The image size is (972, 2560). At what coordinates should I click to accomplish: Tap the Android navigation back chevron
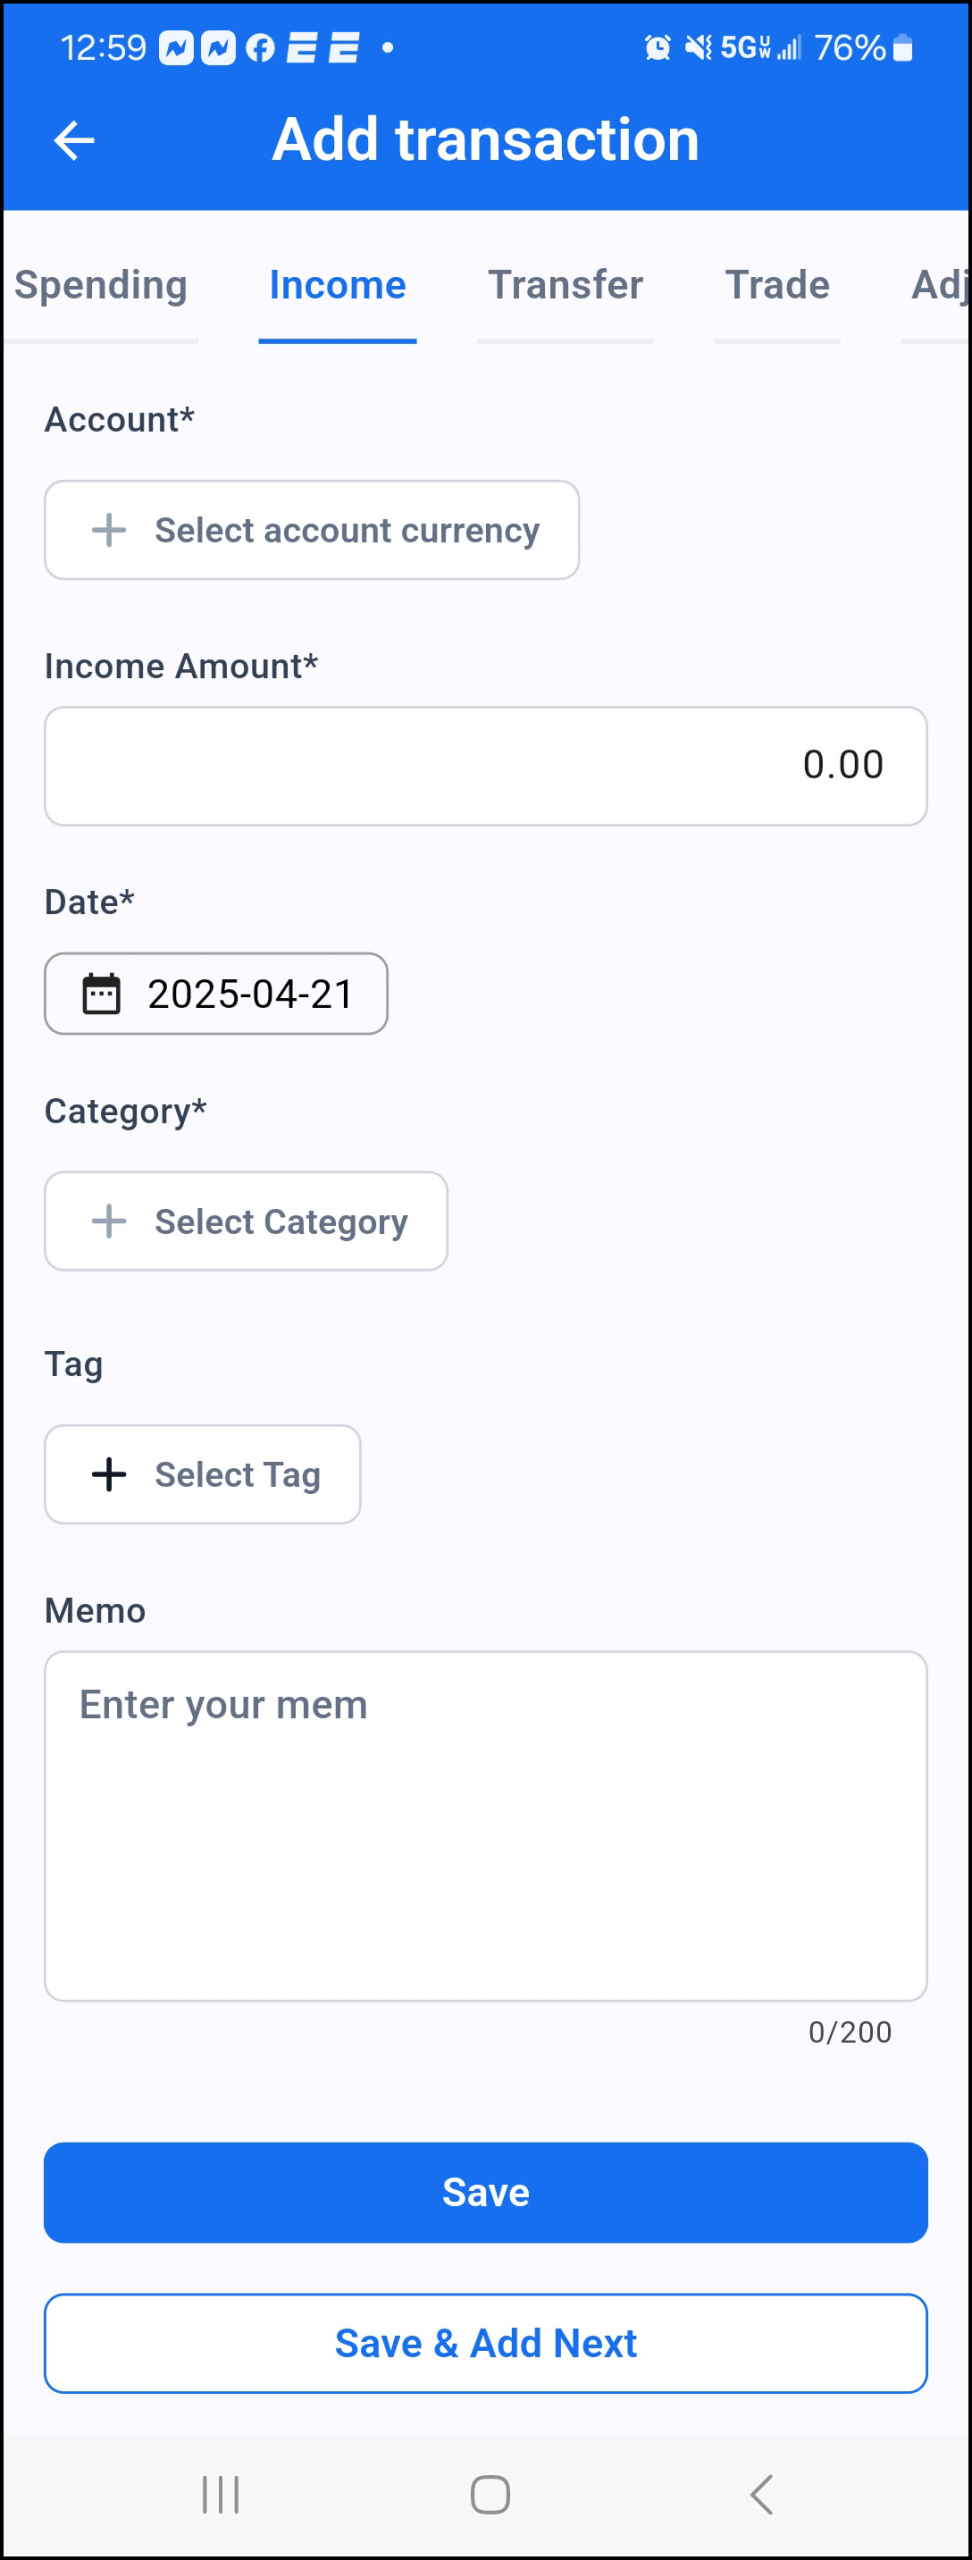[762, 2494]
